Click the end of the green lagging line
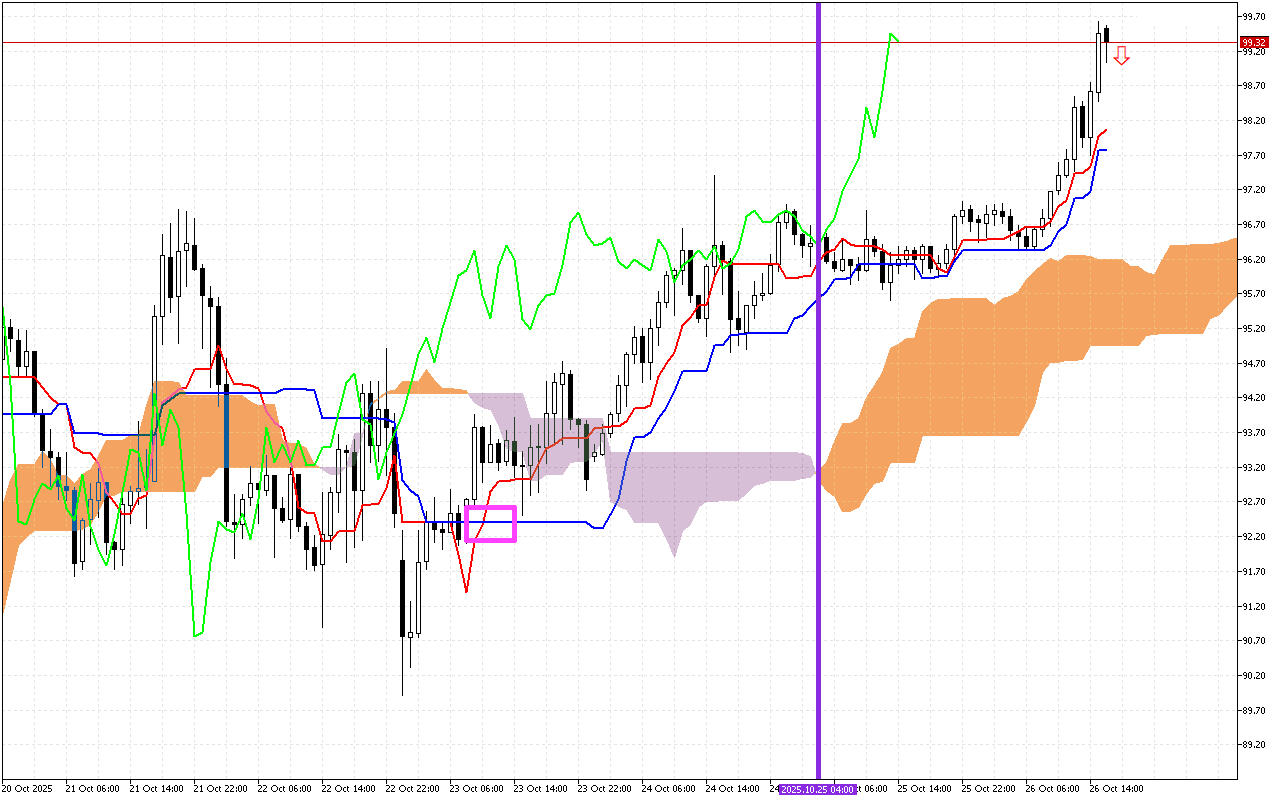 (897, 40)
